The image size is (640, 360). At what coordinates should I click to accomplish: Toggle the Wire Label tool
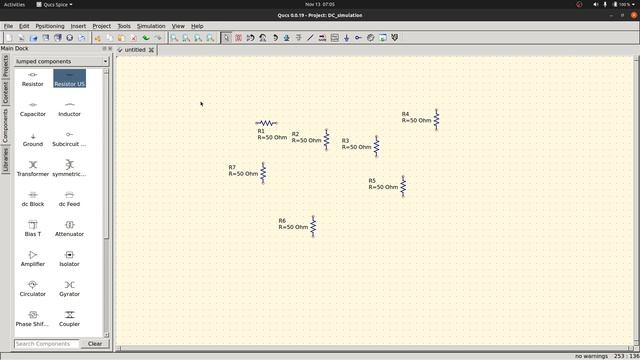[x=322, y=38]
